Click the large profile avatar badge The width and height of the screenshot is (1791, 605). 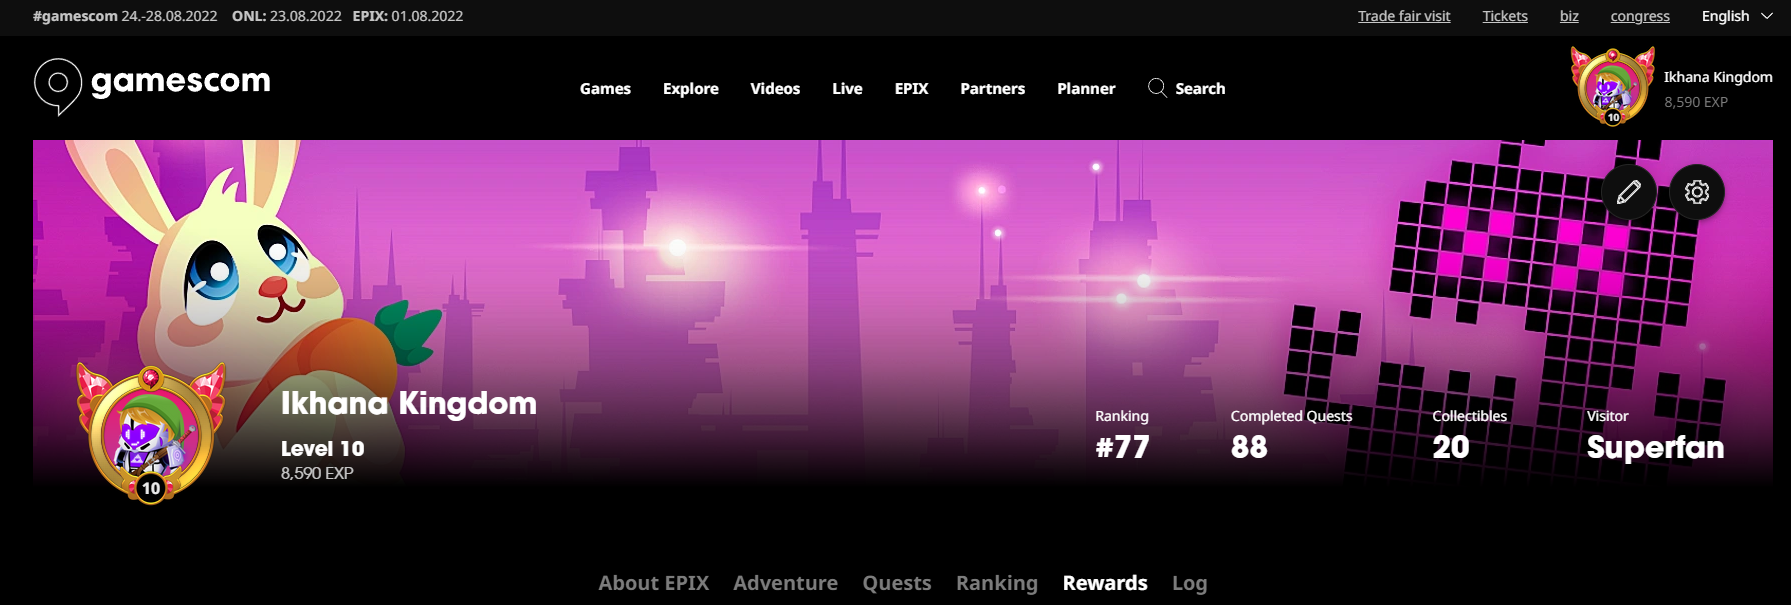[x=151, y=434]
